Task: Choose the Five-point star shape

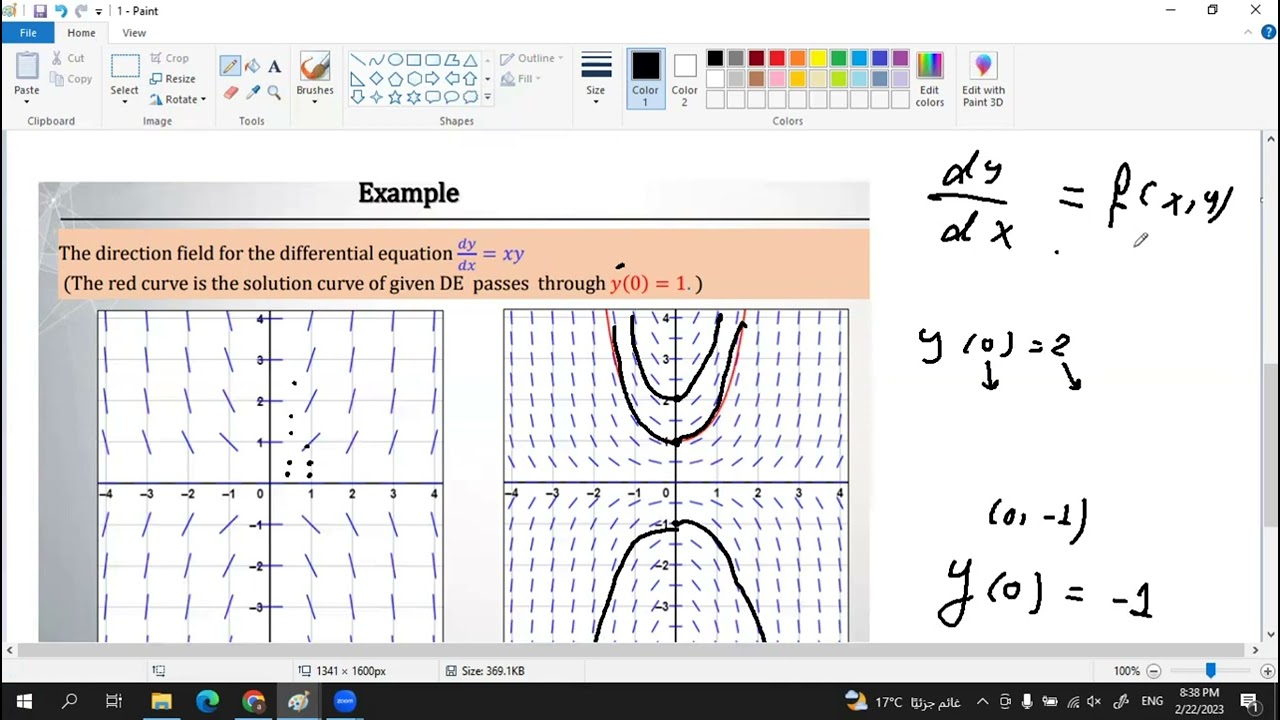Action: [395, 97]
